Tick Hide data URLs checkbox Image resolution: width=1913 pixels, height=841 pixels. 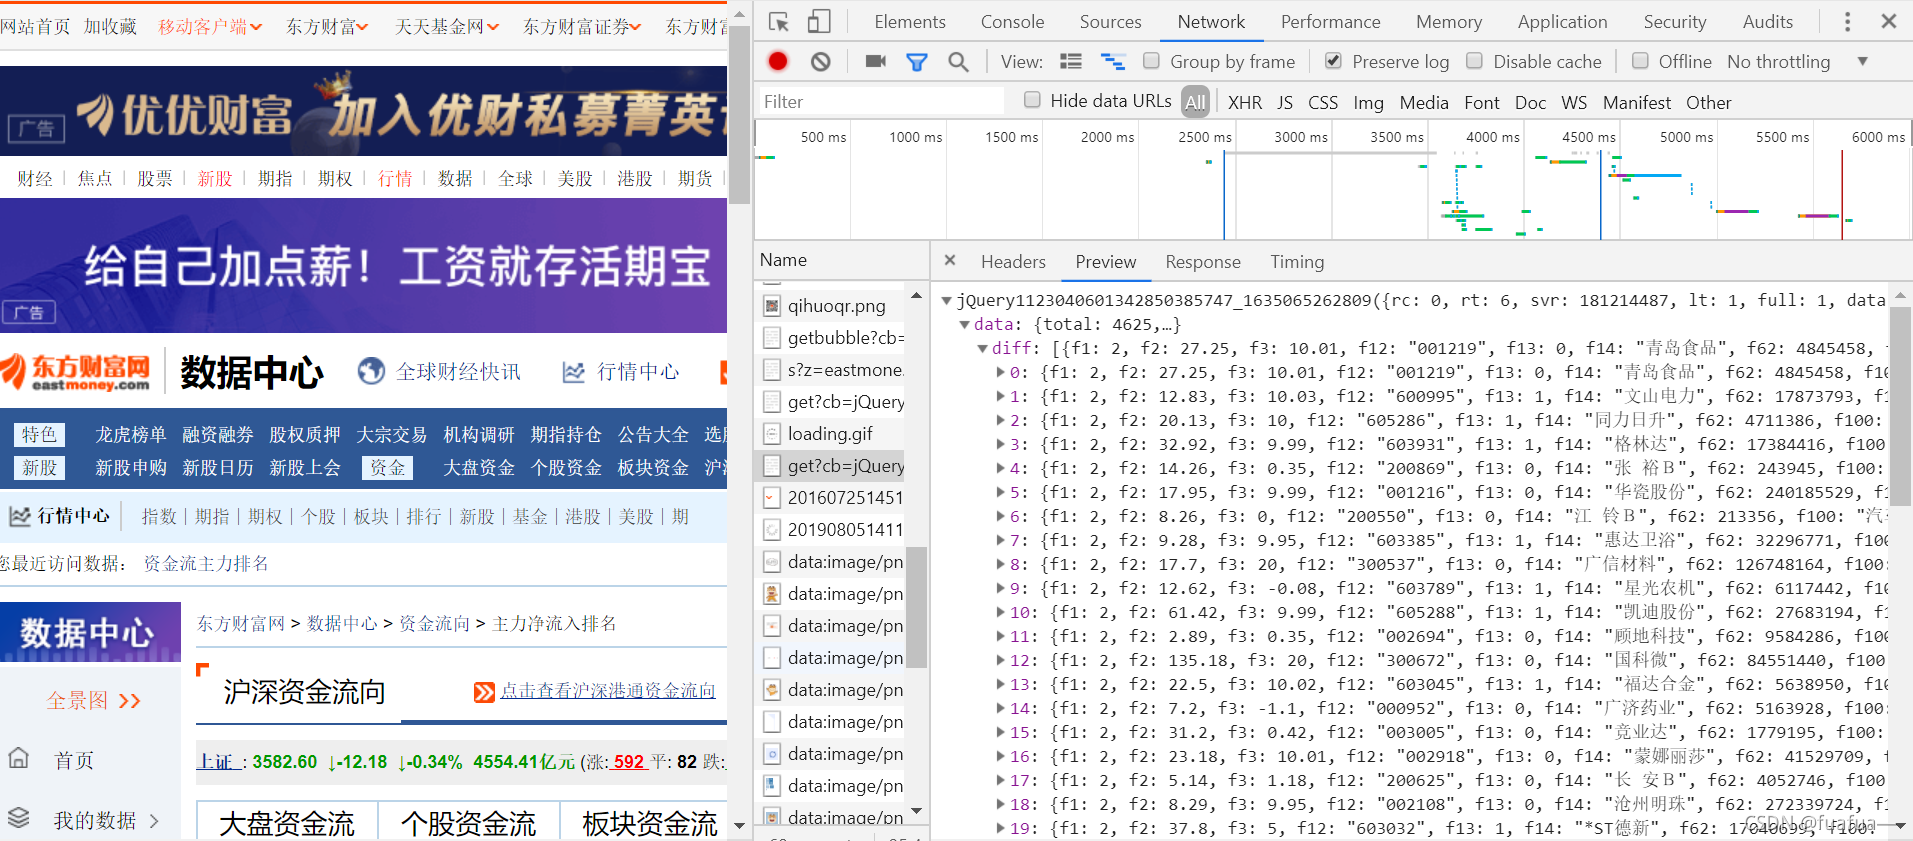(x=1032, y=100)
